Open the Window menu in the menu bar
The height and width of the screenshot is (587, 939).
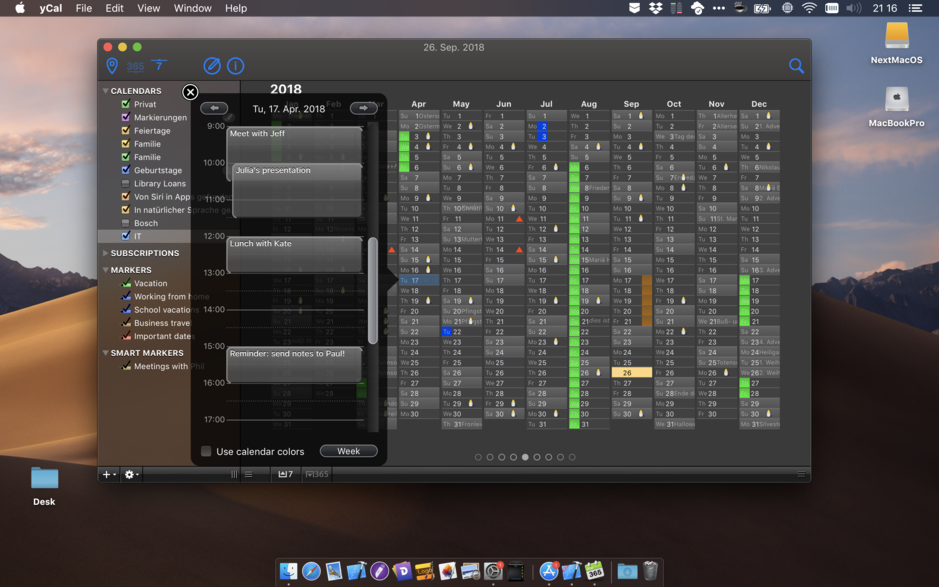192,8
